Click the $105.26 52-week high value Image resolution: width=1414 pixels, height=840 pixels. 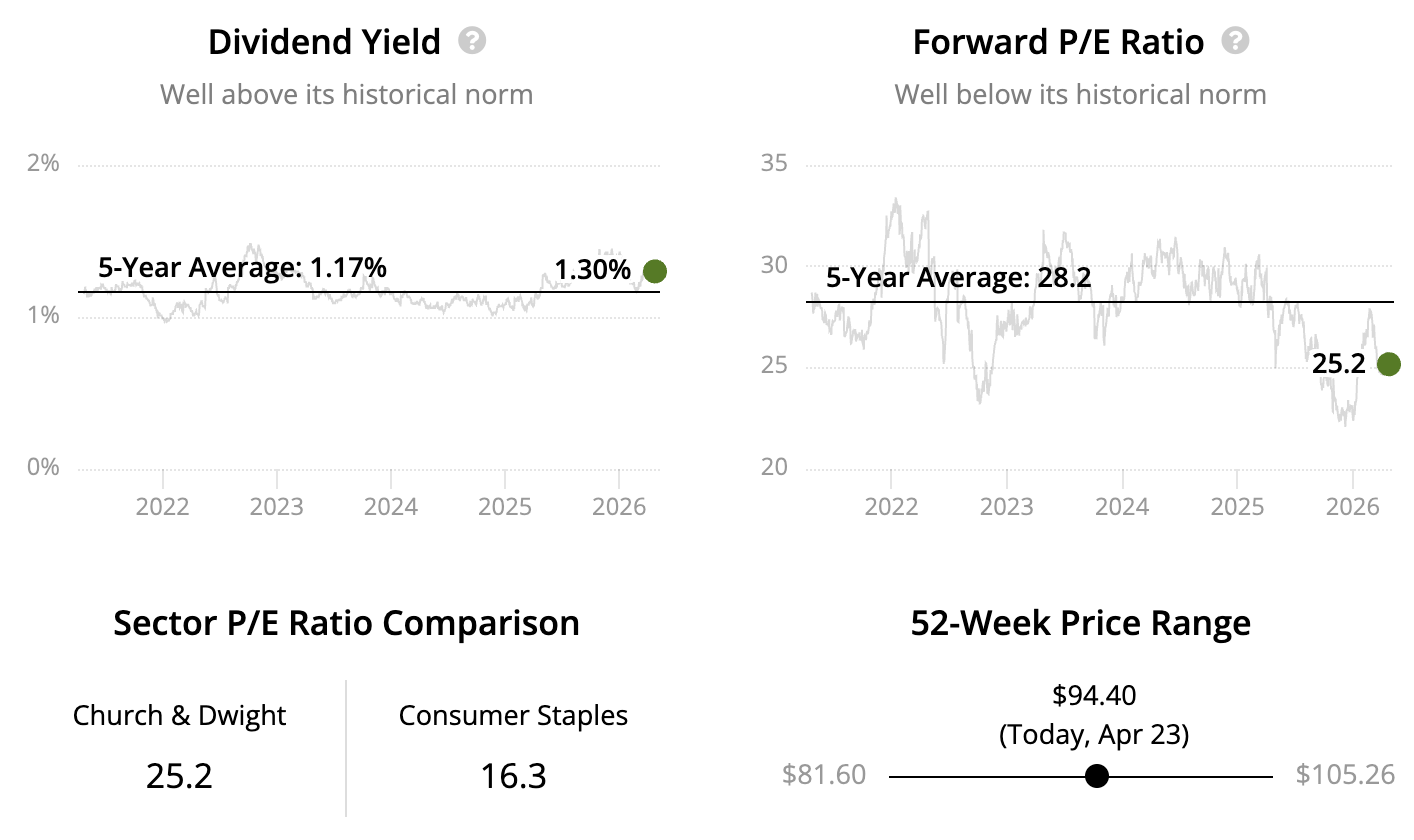tap(1345, 775)
